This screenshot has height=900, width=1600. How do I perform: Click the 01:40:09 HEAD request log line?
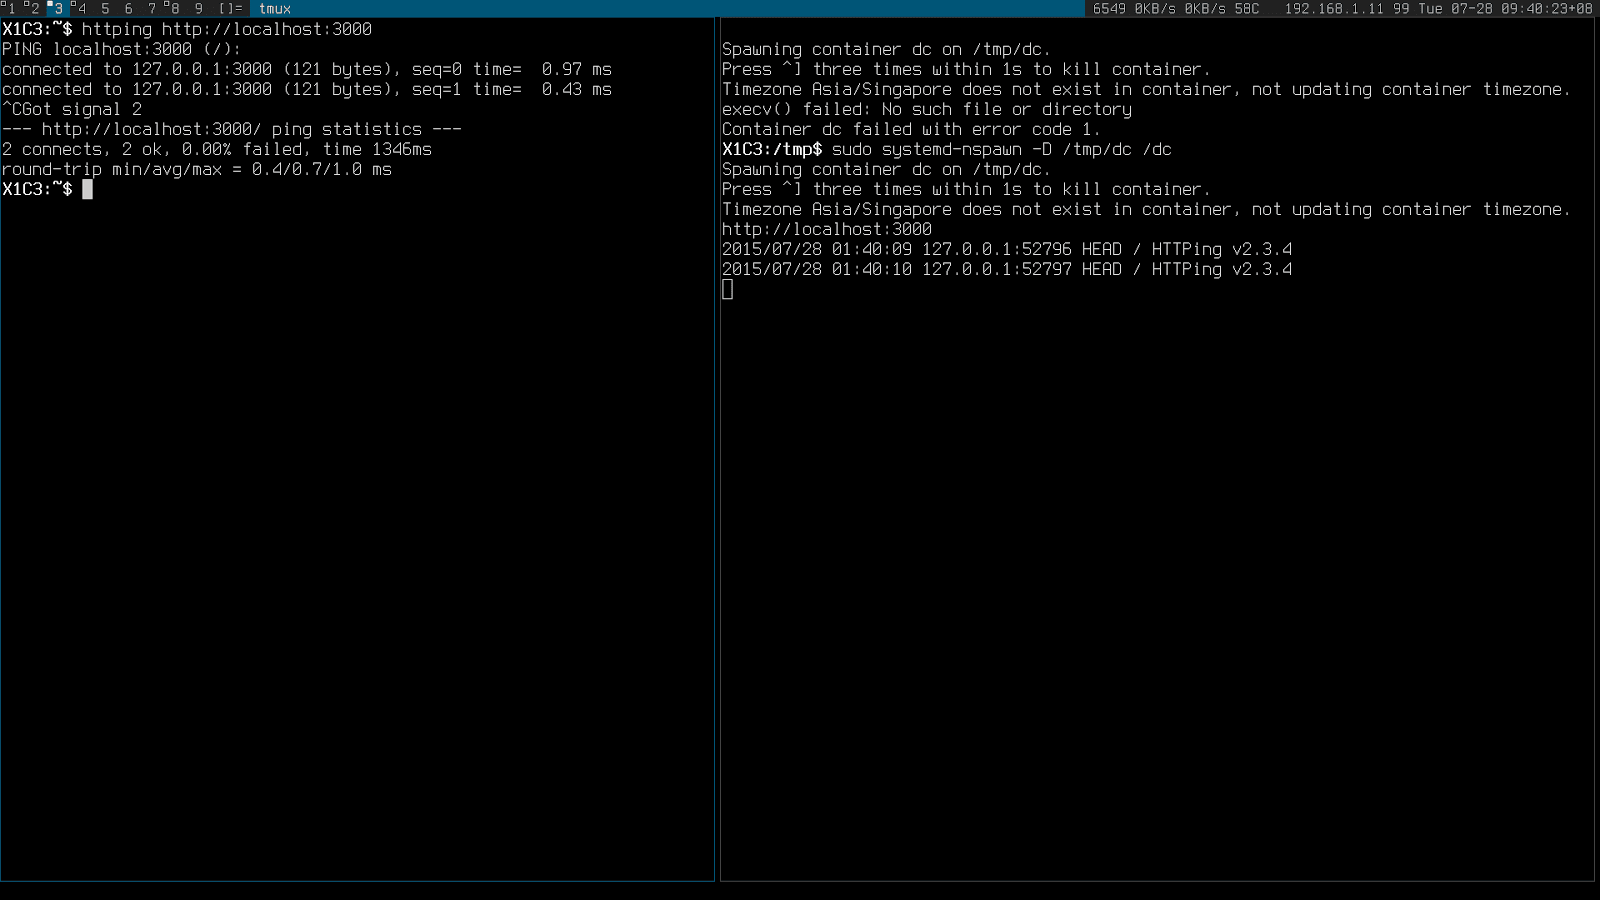click(1007, 249)
